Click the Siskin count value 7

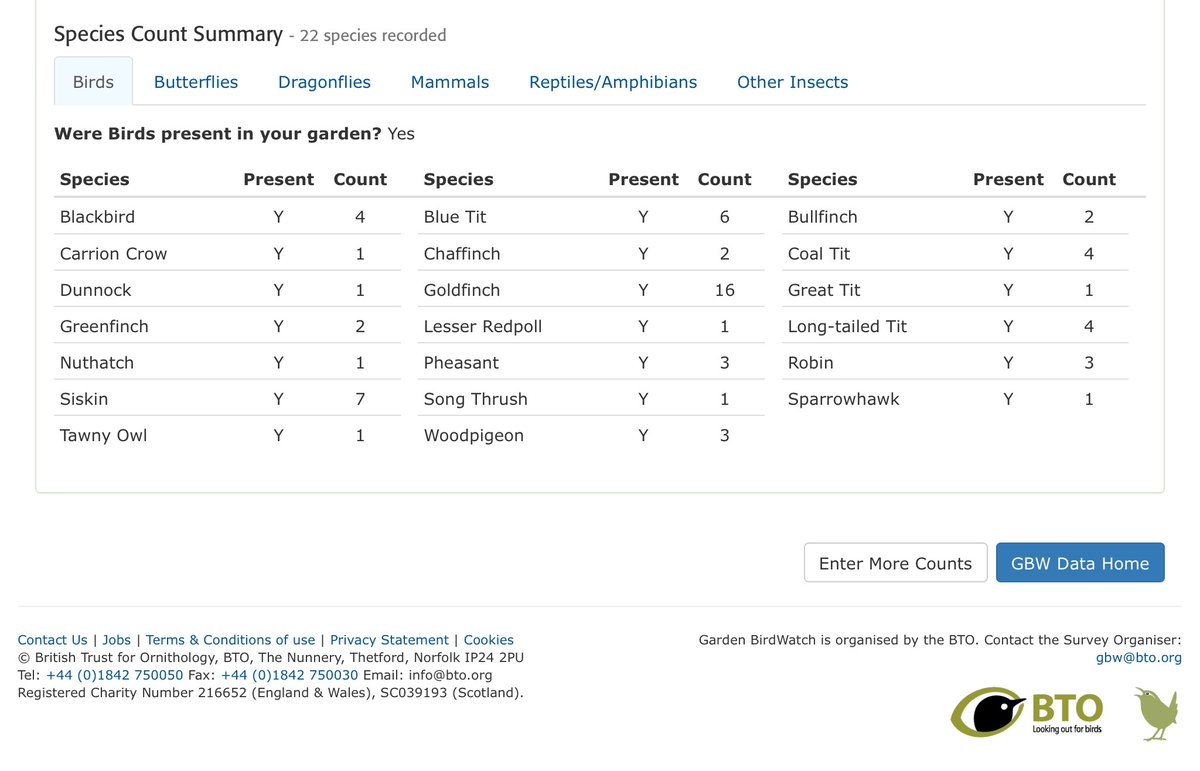click(x=360, y=399)
